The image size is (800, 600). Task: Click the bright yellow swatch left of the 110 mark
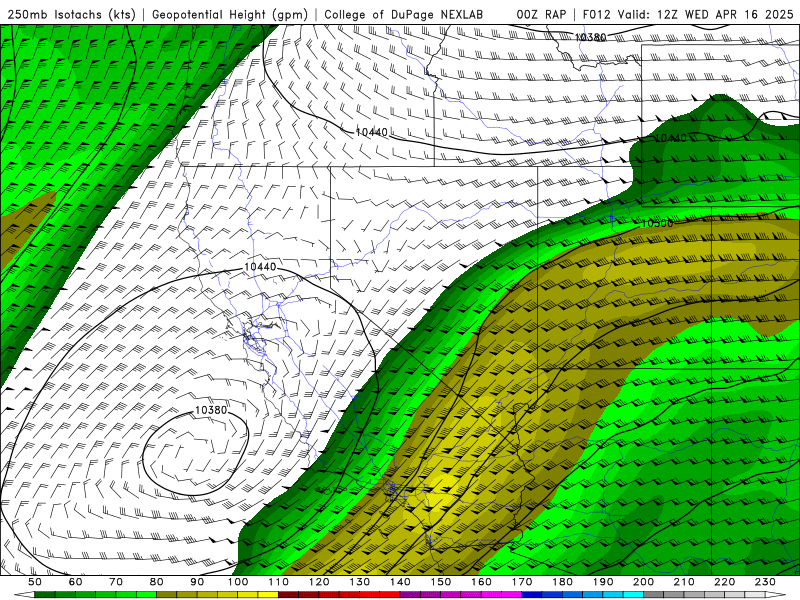pyautogui.click(x=268, y=595)
